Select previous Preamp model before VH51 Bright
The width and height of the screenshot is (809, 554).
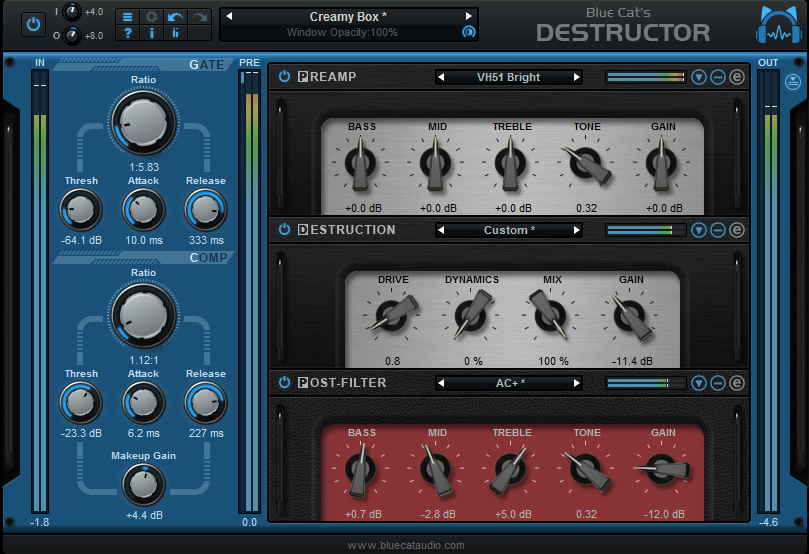point(441,77)
